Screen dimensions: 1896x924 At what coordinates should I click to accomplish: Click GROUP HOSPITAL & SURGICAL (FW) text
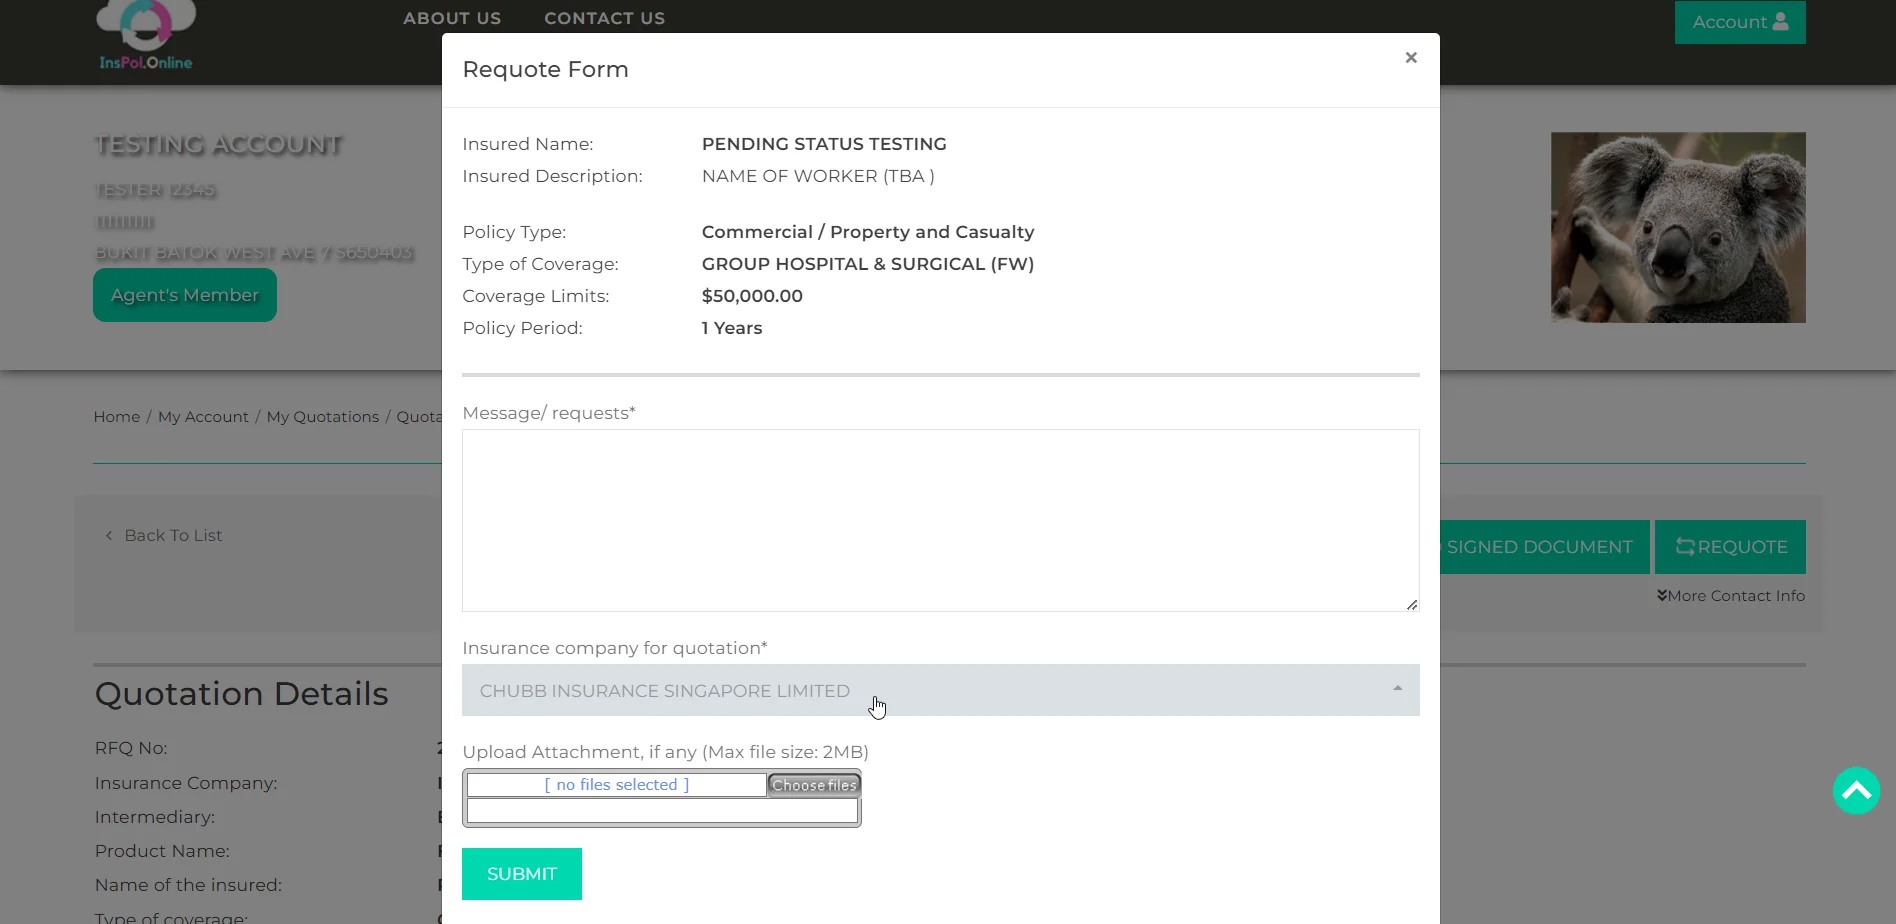[868, 264]
